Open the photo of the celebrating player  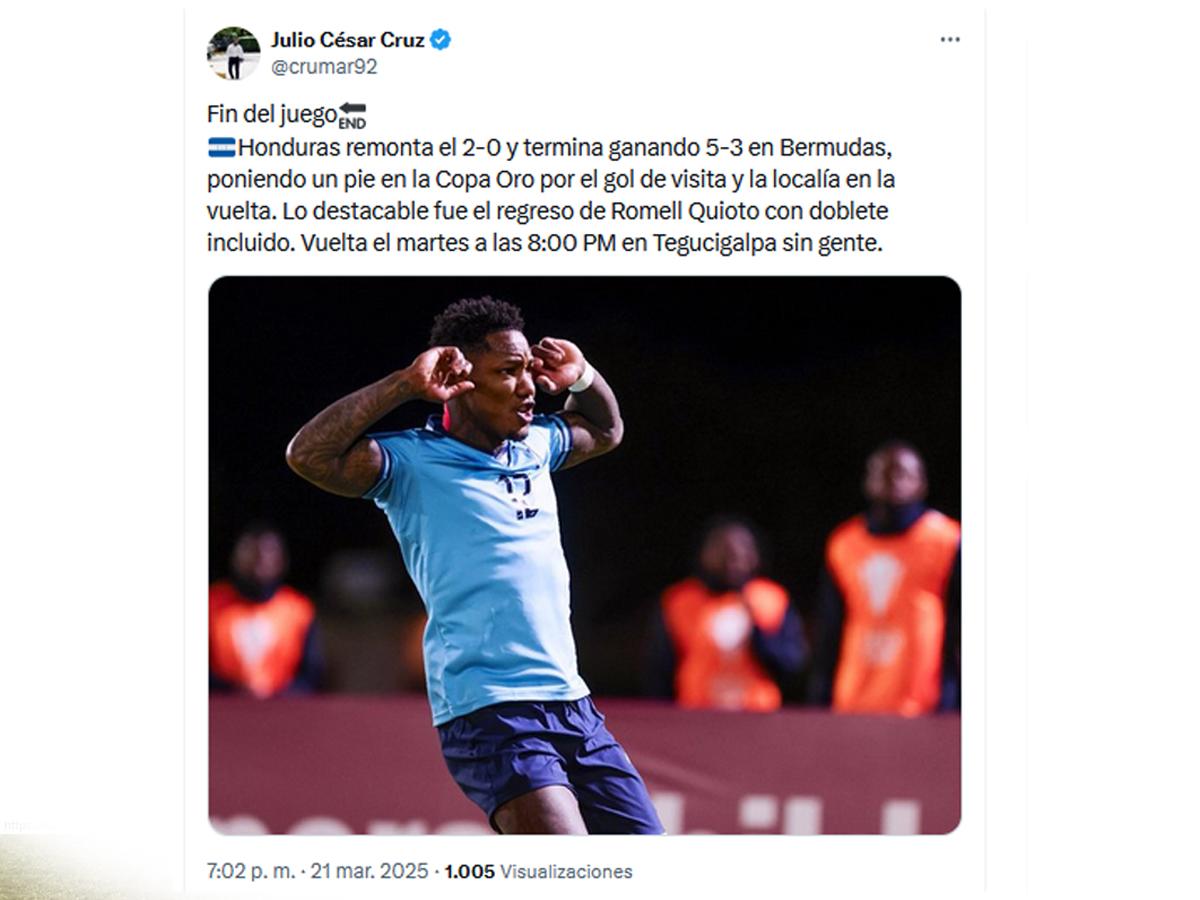(x=584, y=555)
